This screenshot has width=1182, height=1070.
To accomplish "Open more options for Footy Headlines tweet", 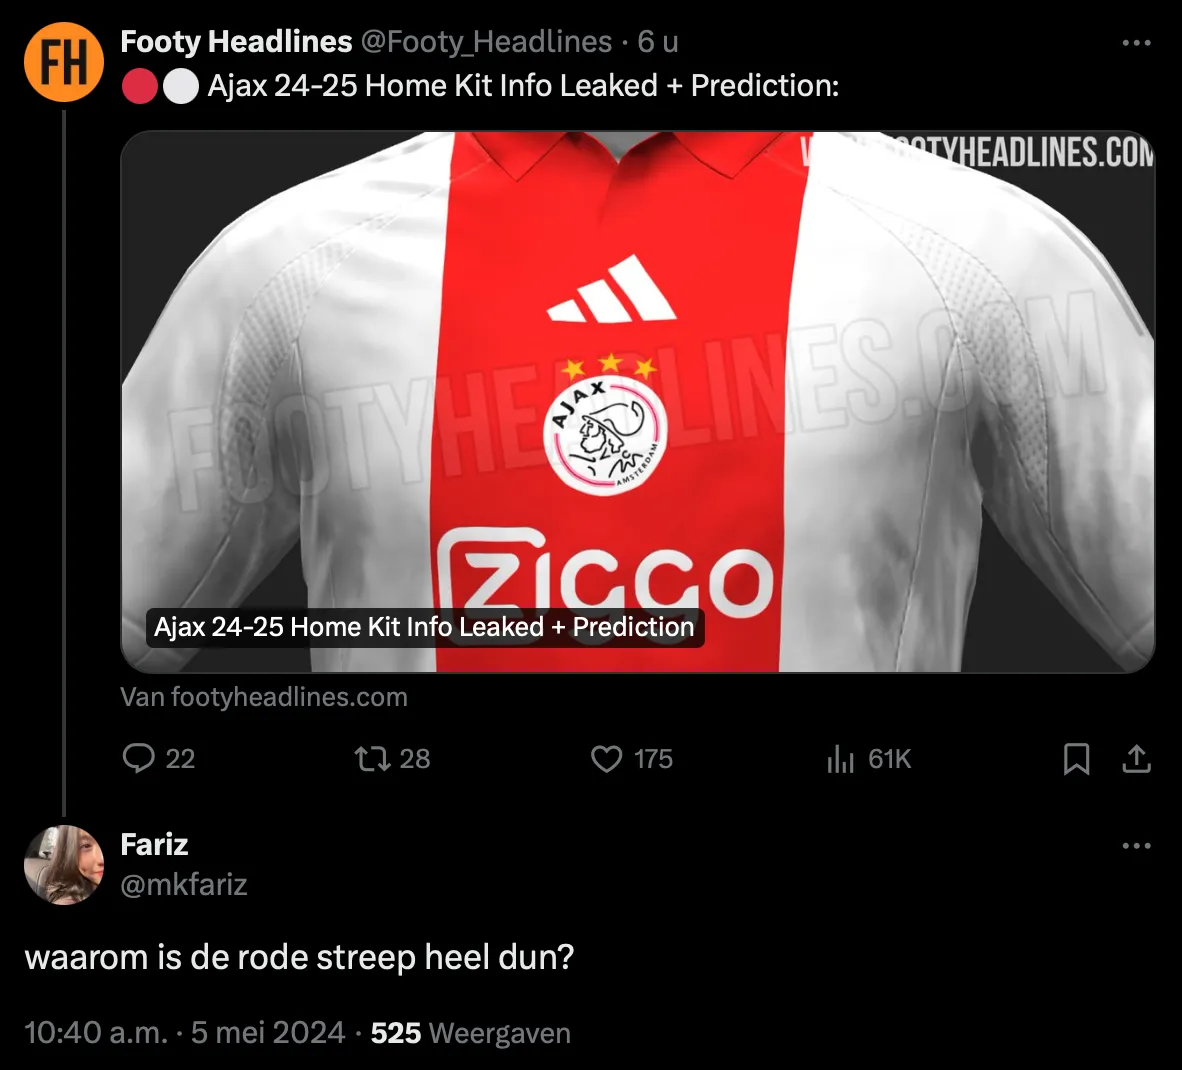I will point(1136,43).
